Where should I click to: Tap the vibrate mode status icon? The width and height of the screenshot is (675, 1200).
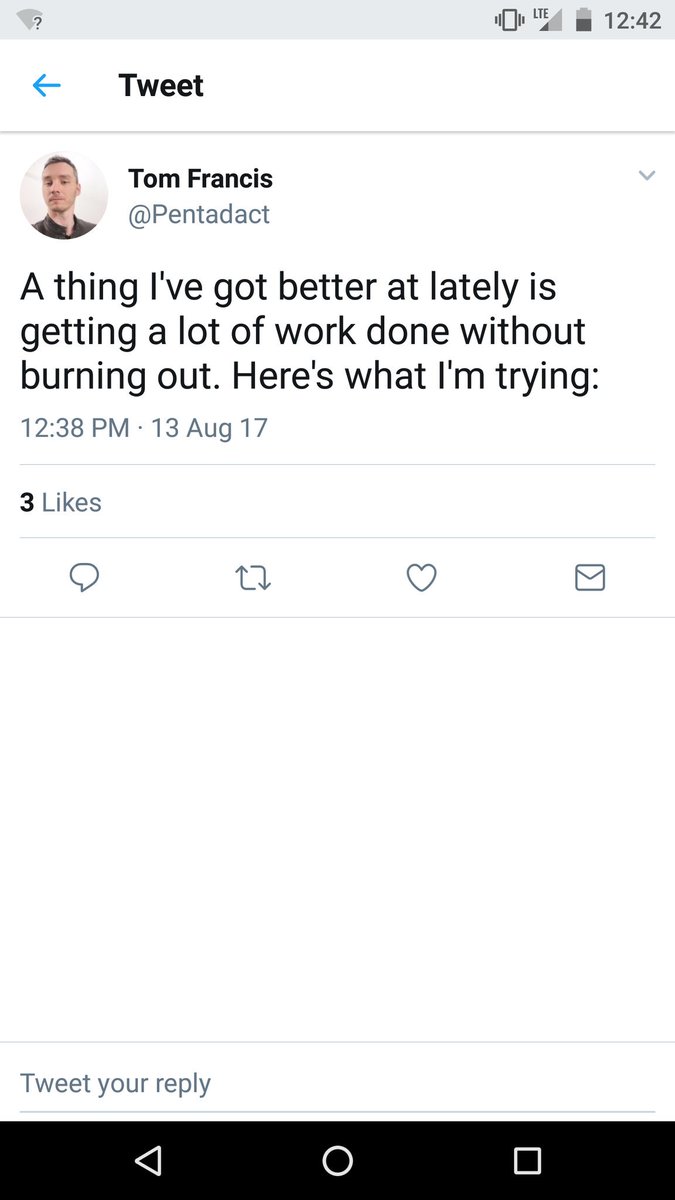tap(509, 20)
